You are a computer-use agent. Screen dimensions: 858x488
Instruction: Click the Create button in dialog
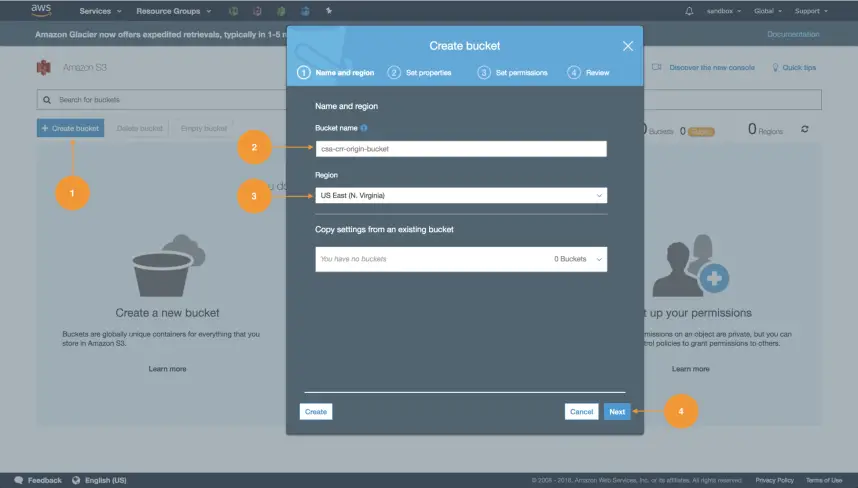click(x=316, y=411)
